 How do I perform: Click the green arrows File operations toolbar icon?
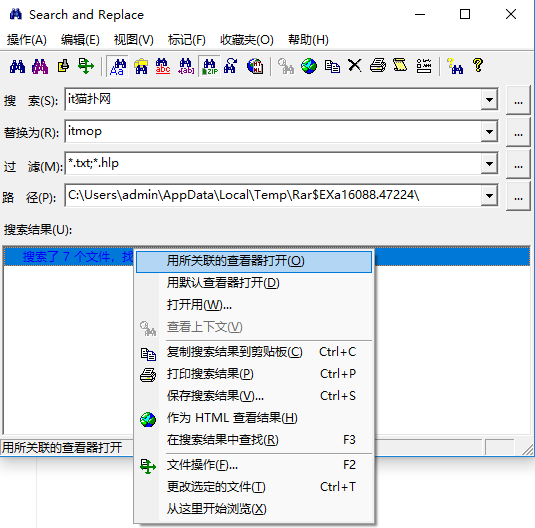86,66
